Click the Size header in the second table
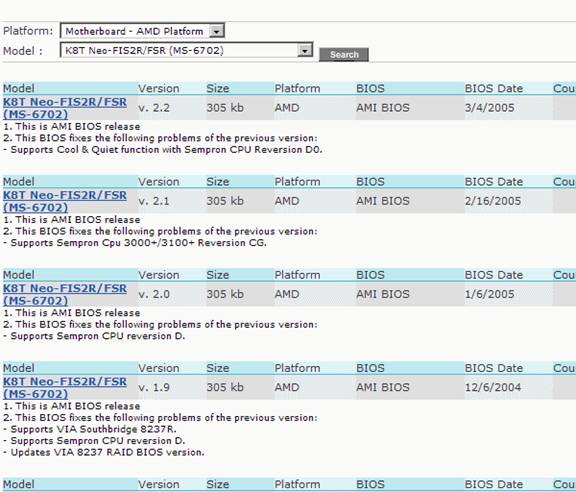Screen dimensions: 576x492 [x=217, y=182]
